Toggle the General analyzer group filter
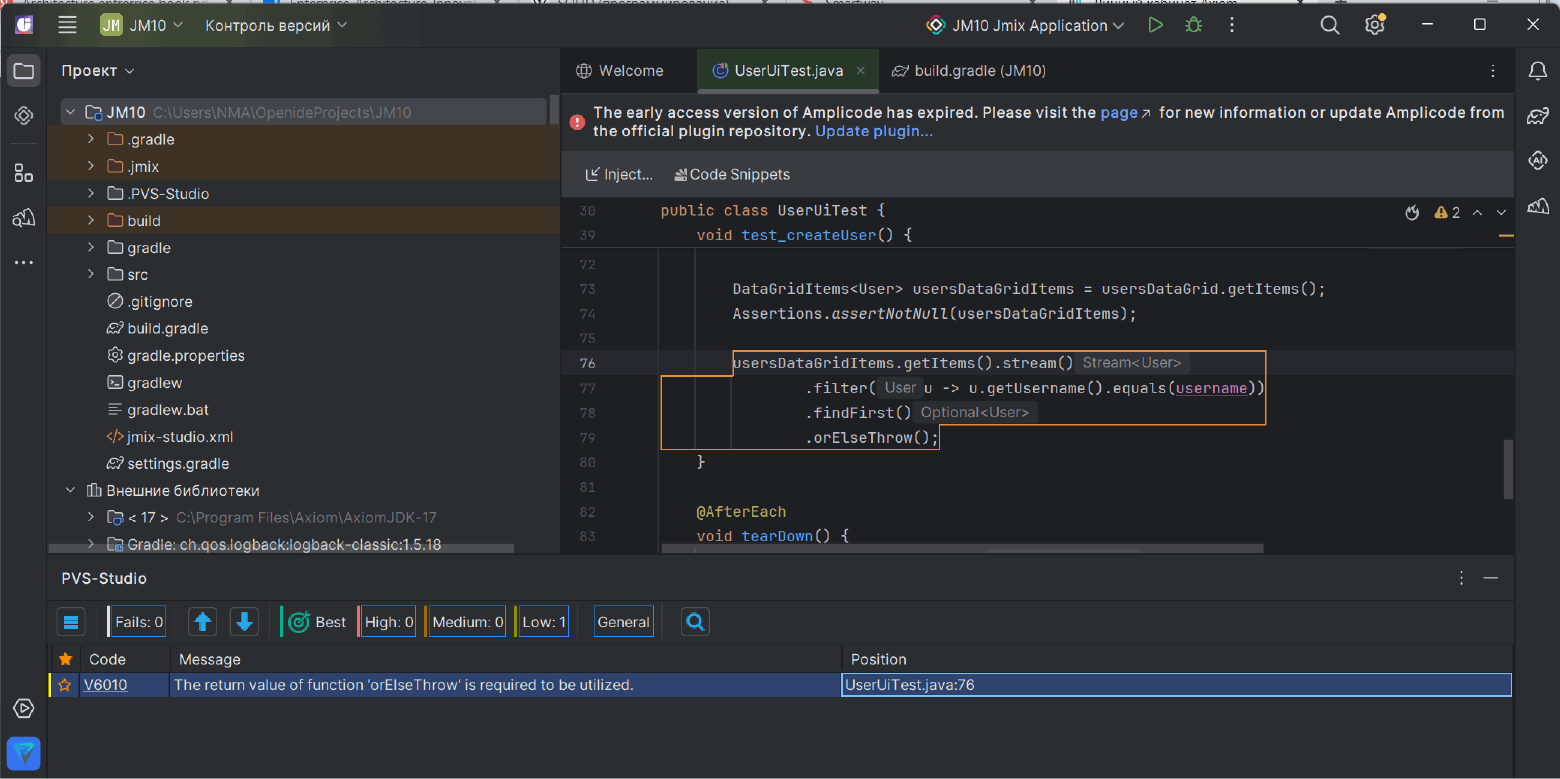Image resolution: width=1560 pixels, height=779 pixels. pos(623,622)
